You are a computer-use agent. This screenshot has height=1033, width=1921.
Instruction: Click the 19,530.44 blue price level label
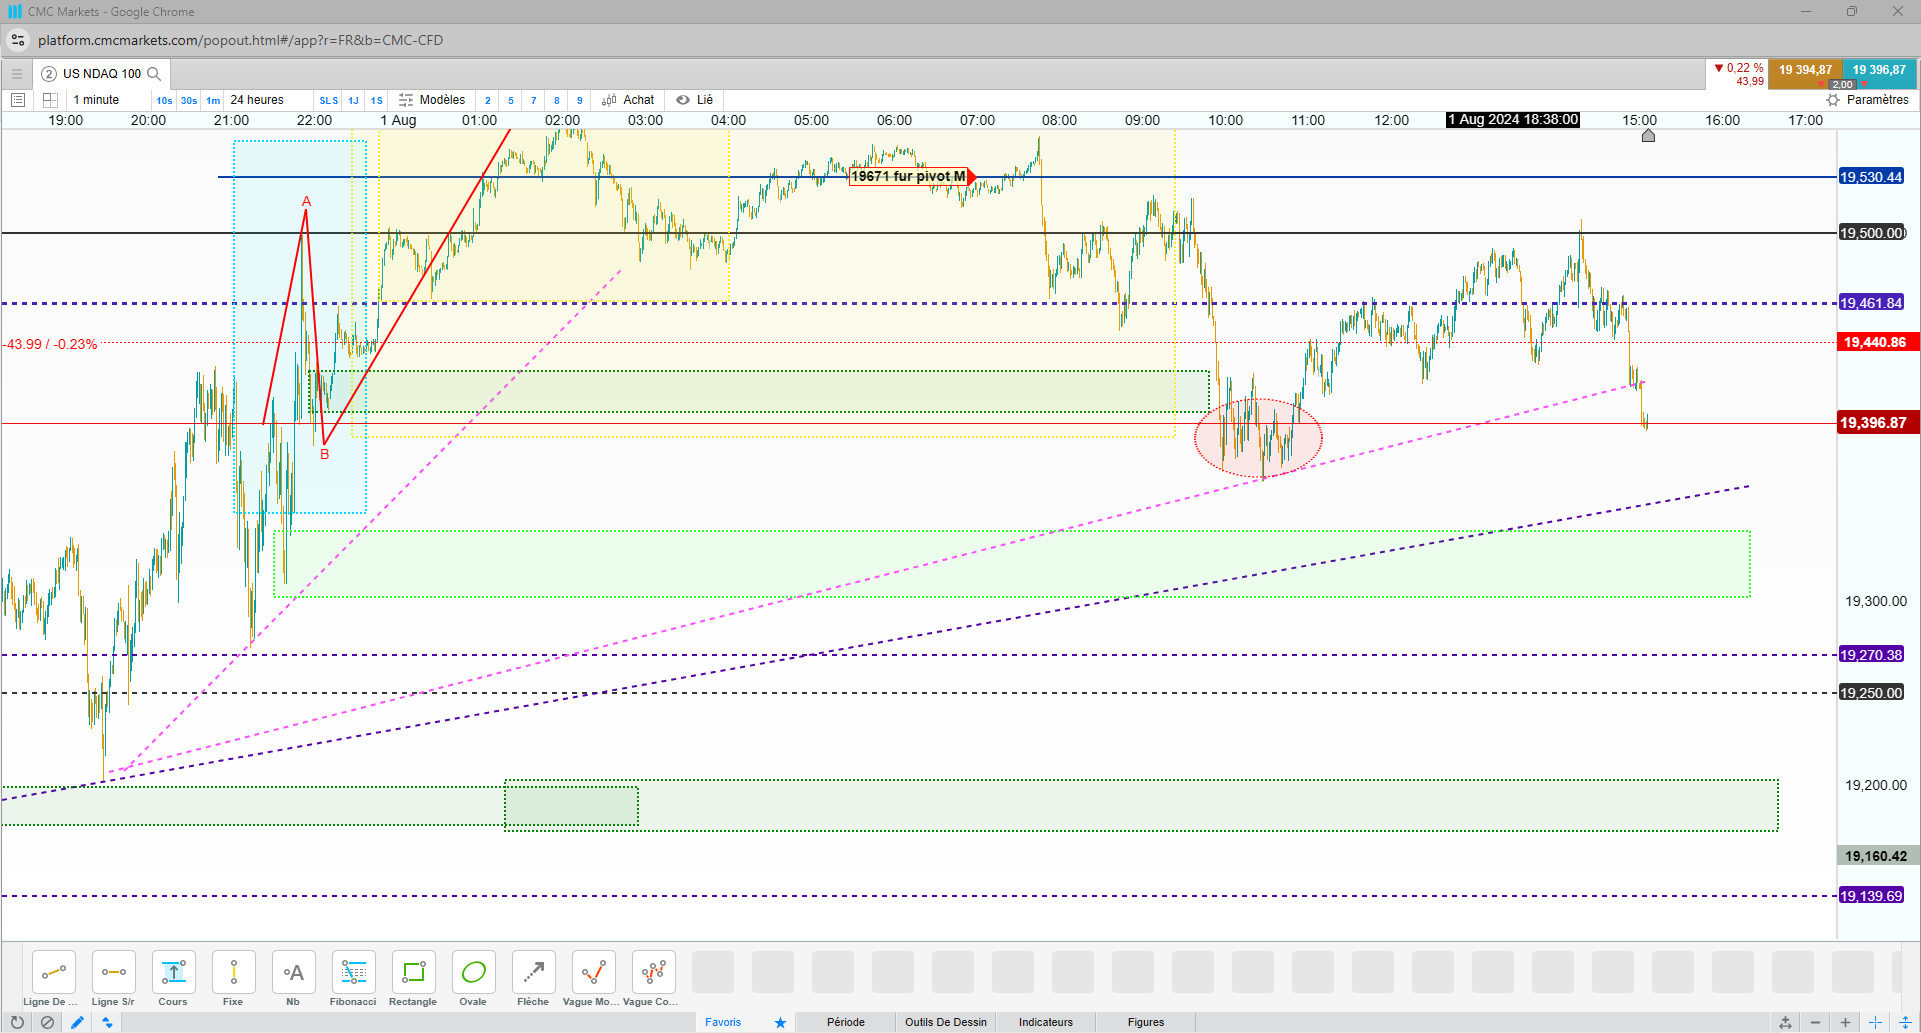tap(1871, 177)
